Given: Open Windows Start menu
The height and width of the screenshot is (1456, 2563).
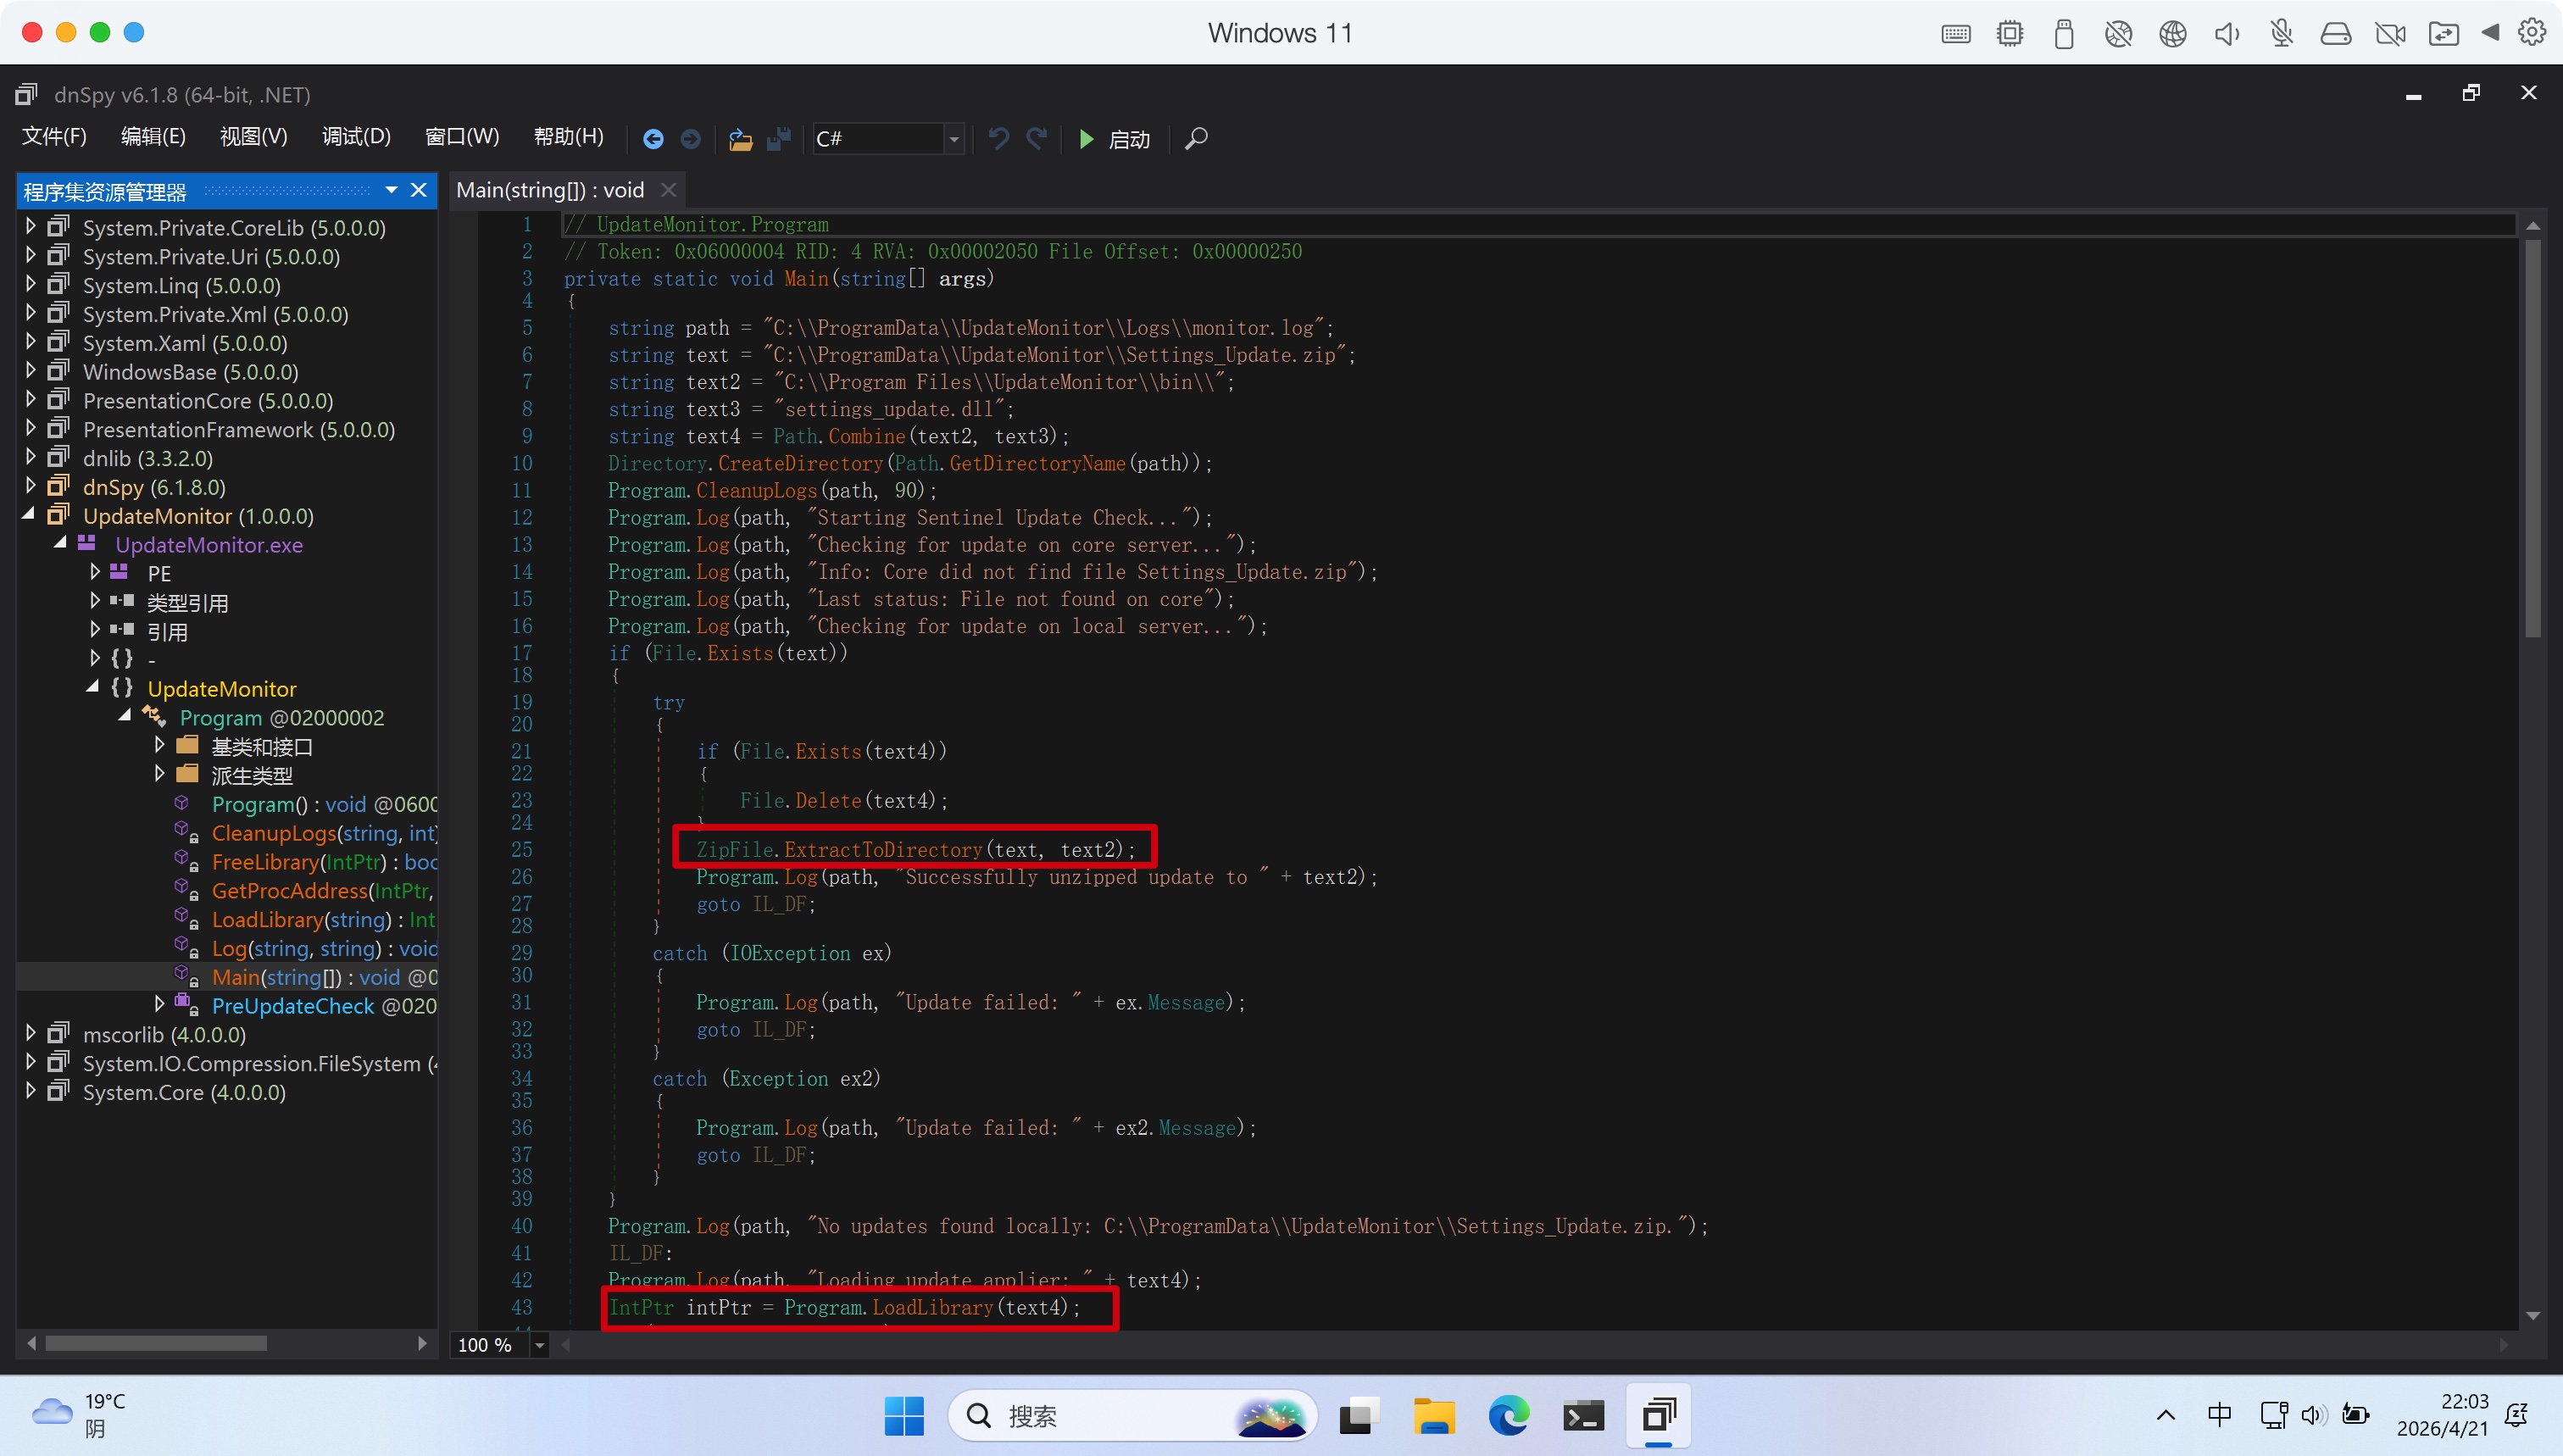Looking at the screenshot, I should (x=904, y=1416).
